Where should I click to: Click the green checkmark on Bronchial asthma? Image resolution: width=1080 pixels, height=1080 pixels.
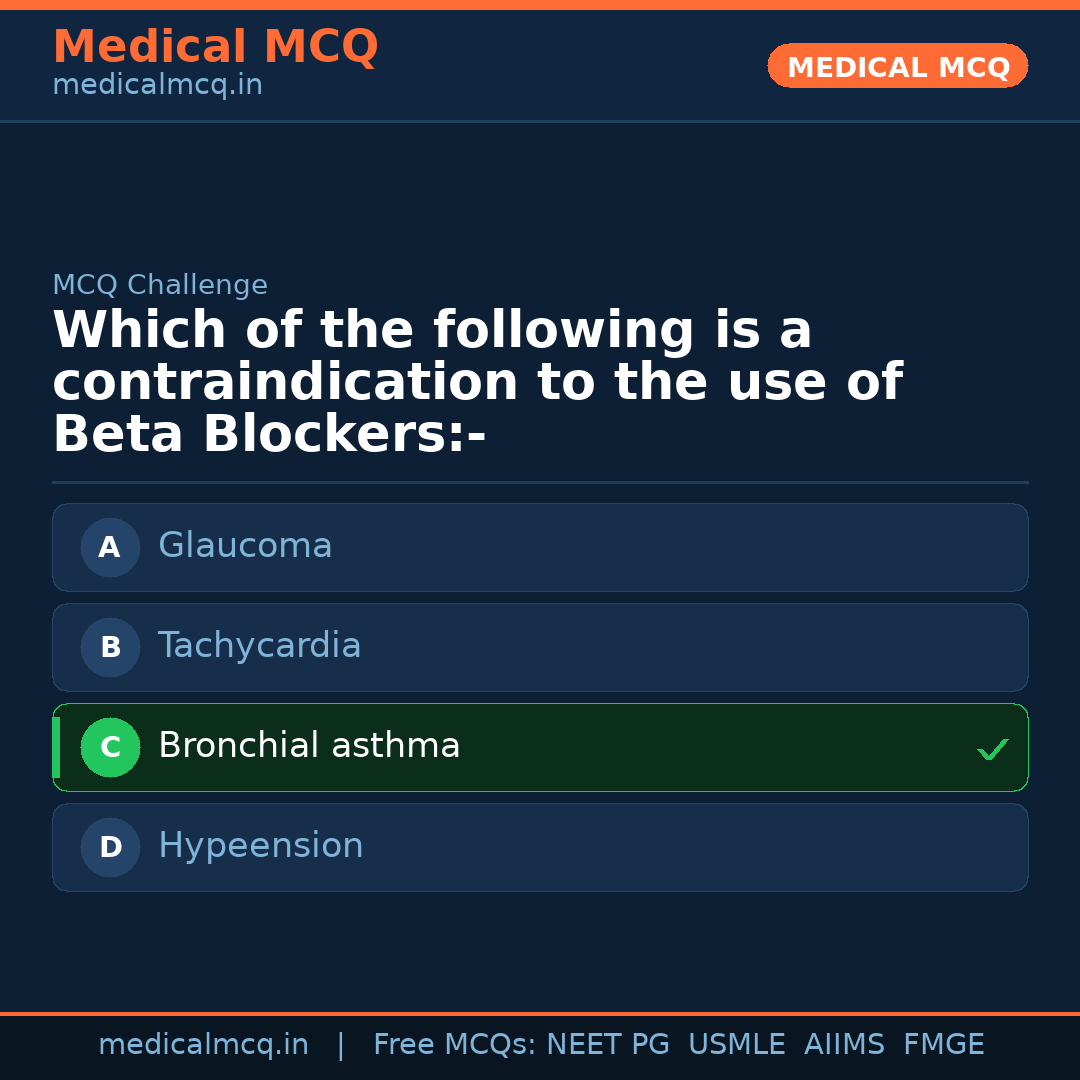(992, 749)
